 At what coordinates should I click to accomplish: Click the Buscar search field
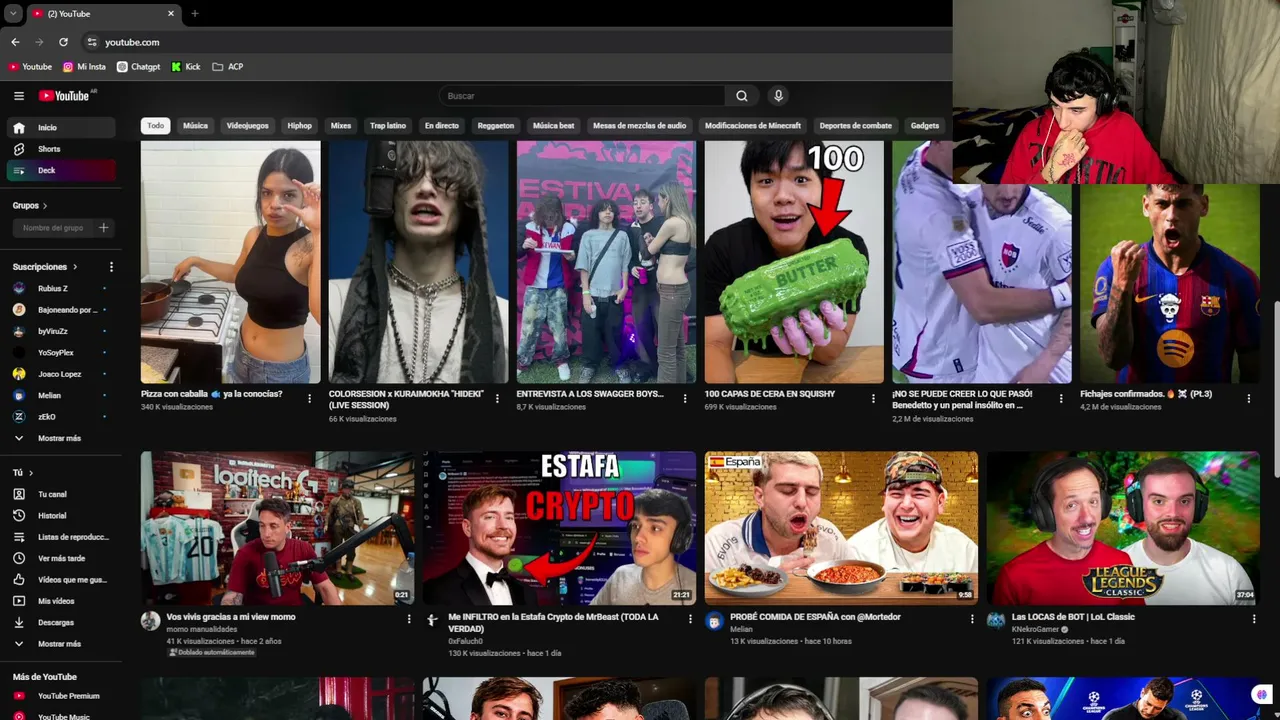[x=582, y=96]
